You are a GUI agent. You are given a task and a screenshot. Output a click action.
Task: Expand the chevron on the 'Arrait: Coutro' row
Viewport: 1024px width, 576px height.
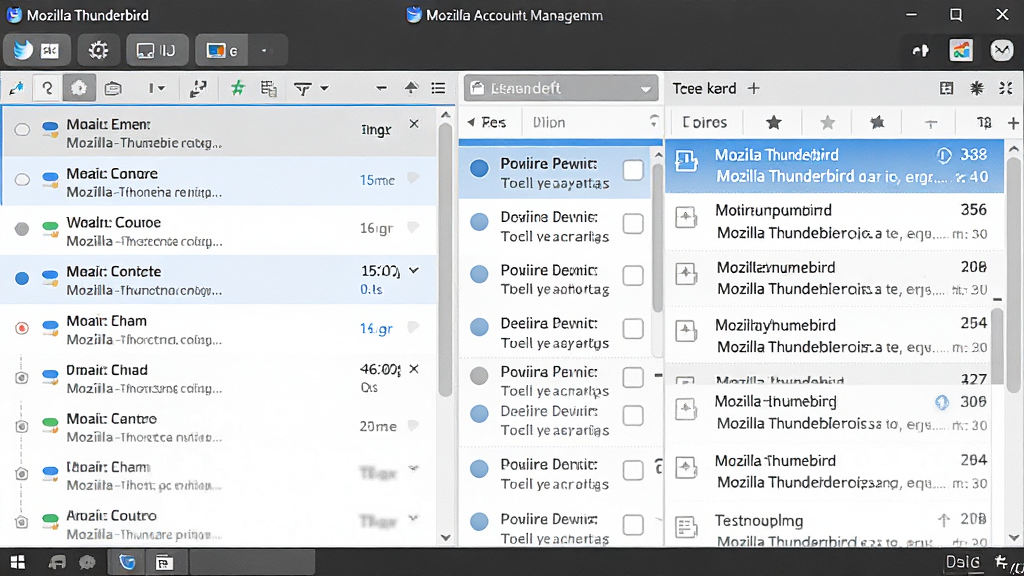click(x=413, y=519)
